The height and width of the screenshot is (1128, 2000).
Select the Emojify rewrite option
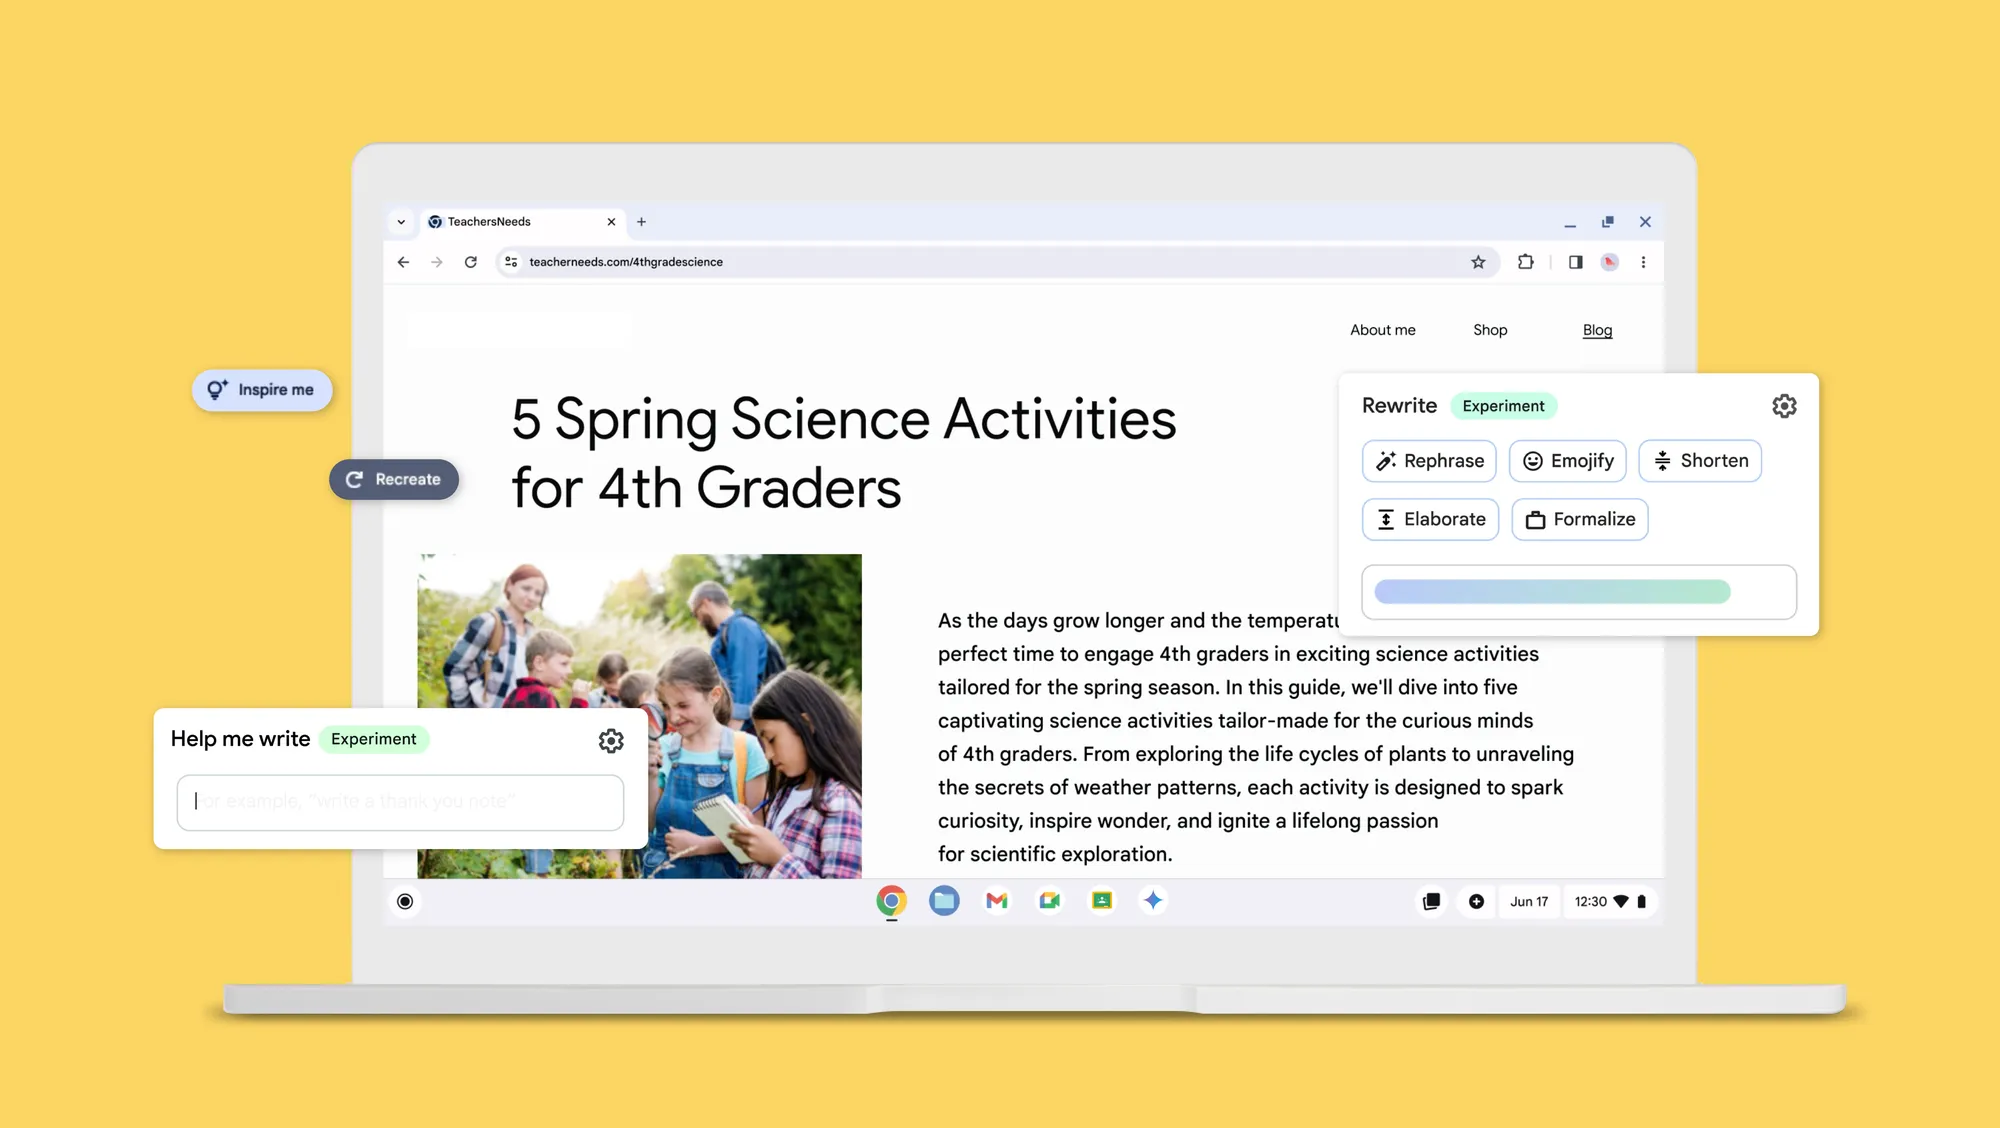coord(1567,460)
